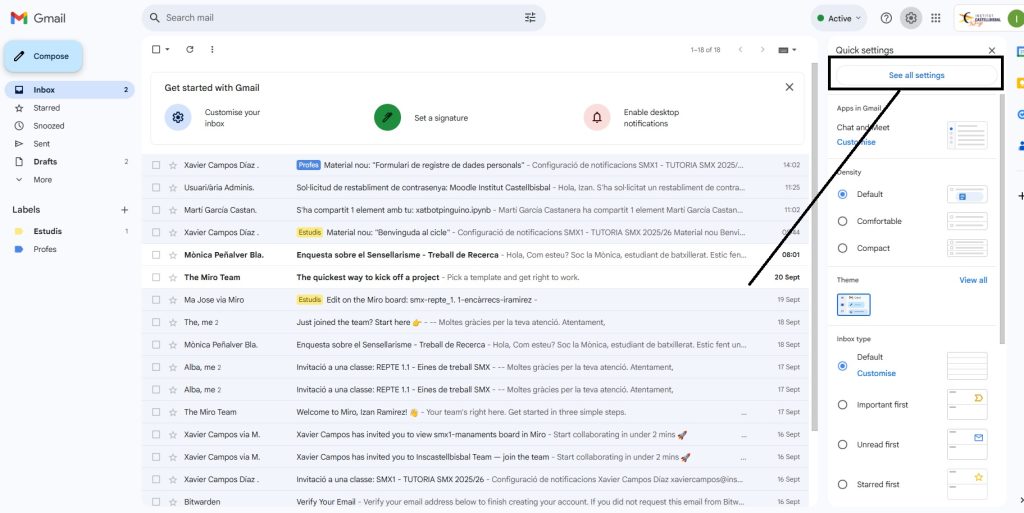Select checkbox for Martí García Castan. email
1024x513 pixels.
tap(156, 210)
